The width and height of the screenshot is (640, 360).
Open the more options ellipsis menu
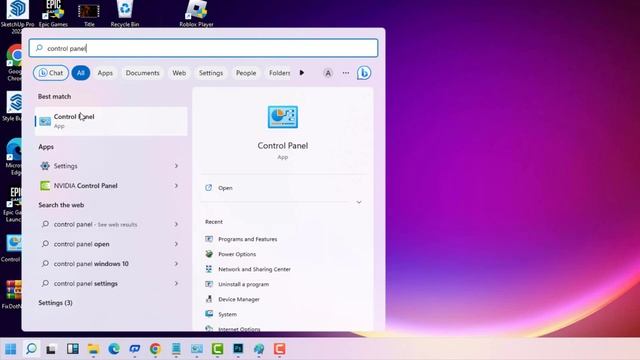point(346,73)
